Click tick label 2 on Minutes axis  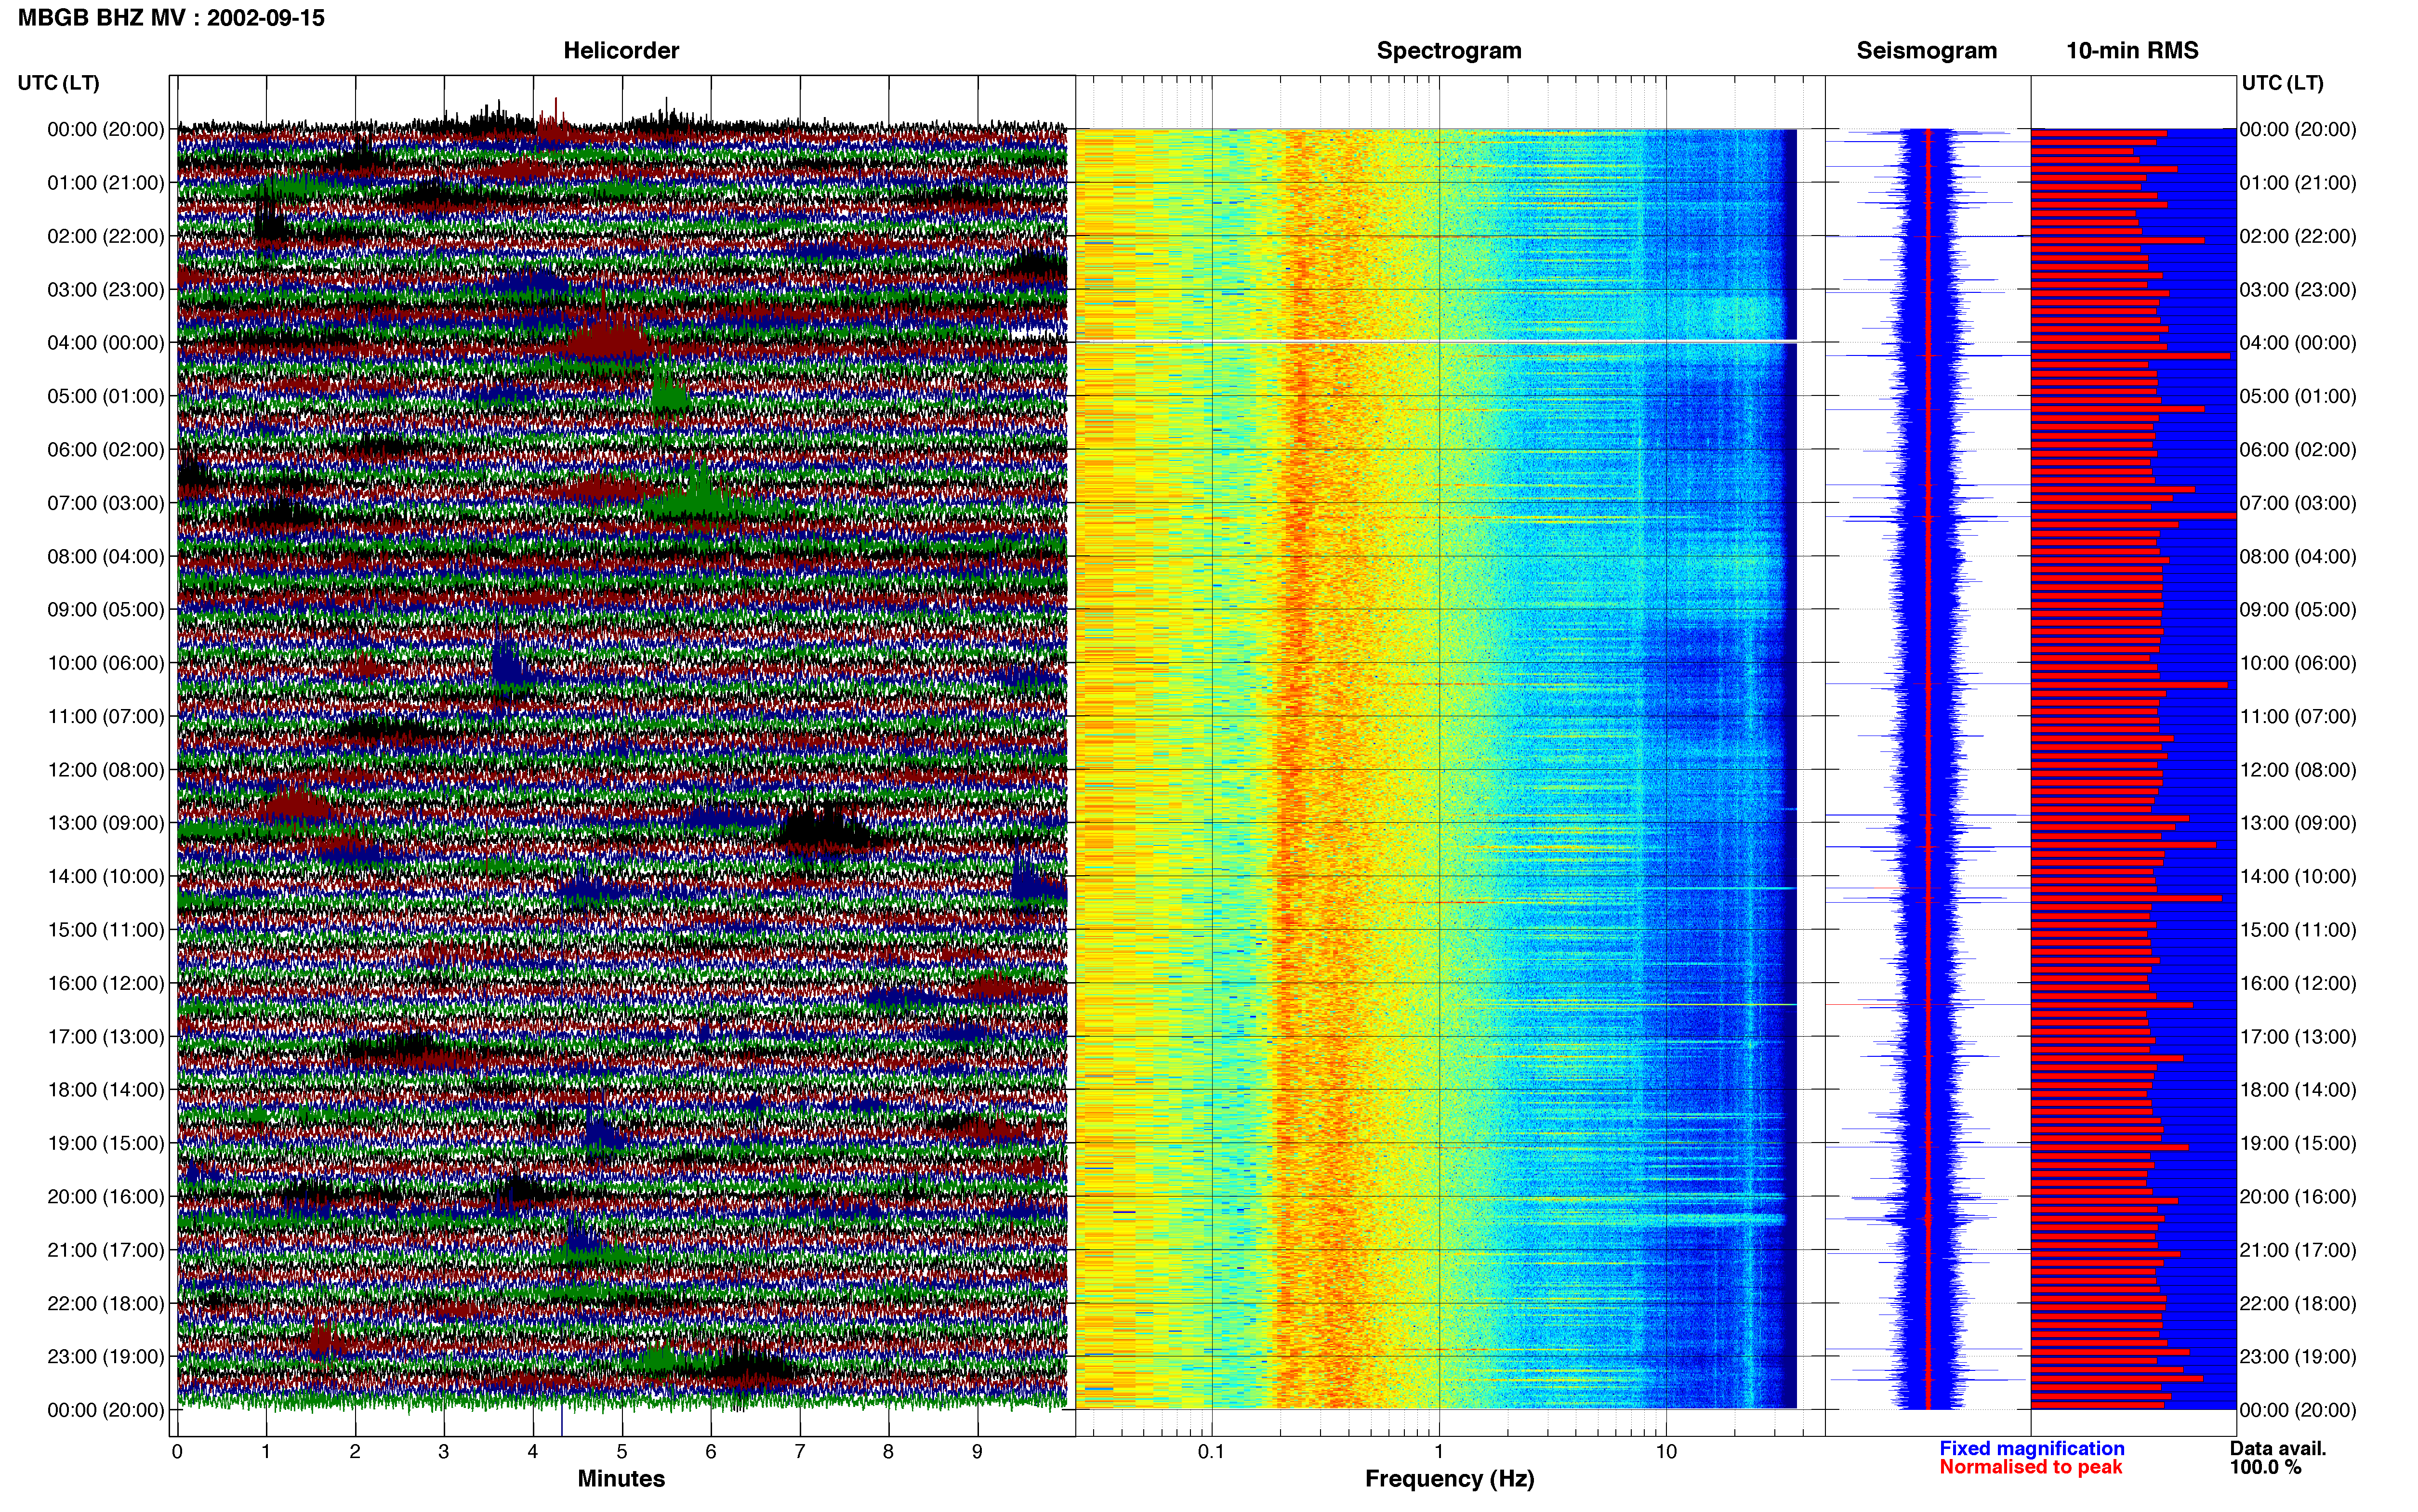click(355, 1452)
